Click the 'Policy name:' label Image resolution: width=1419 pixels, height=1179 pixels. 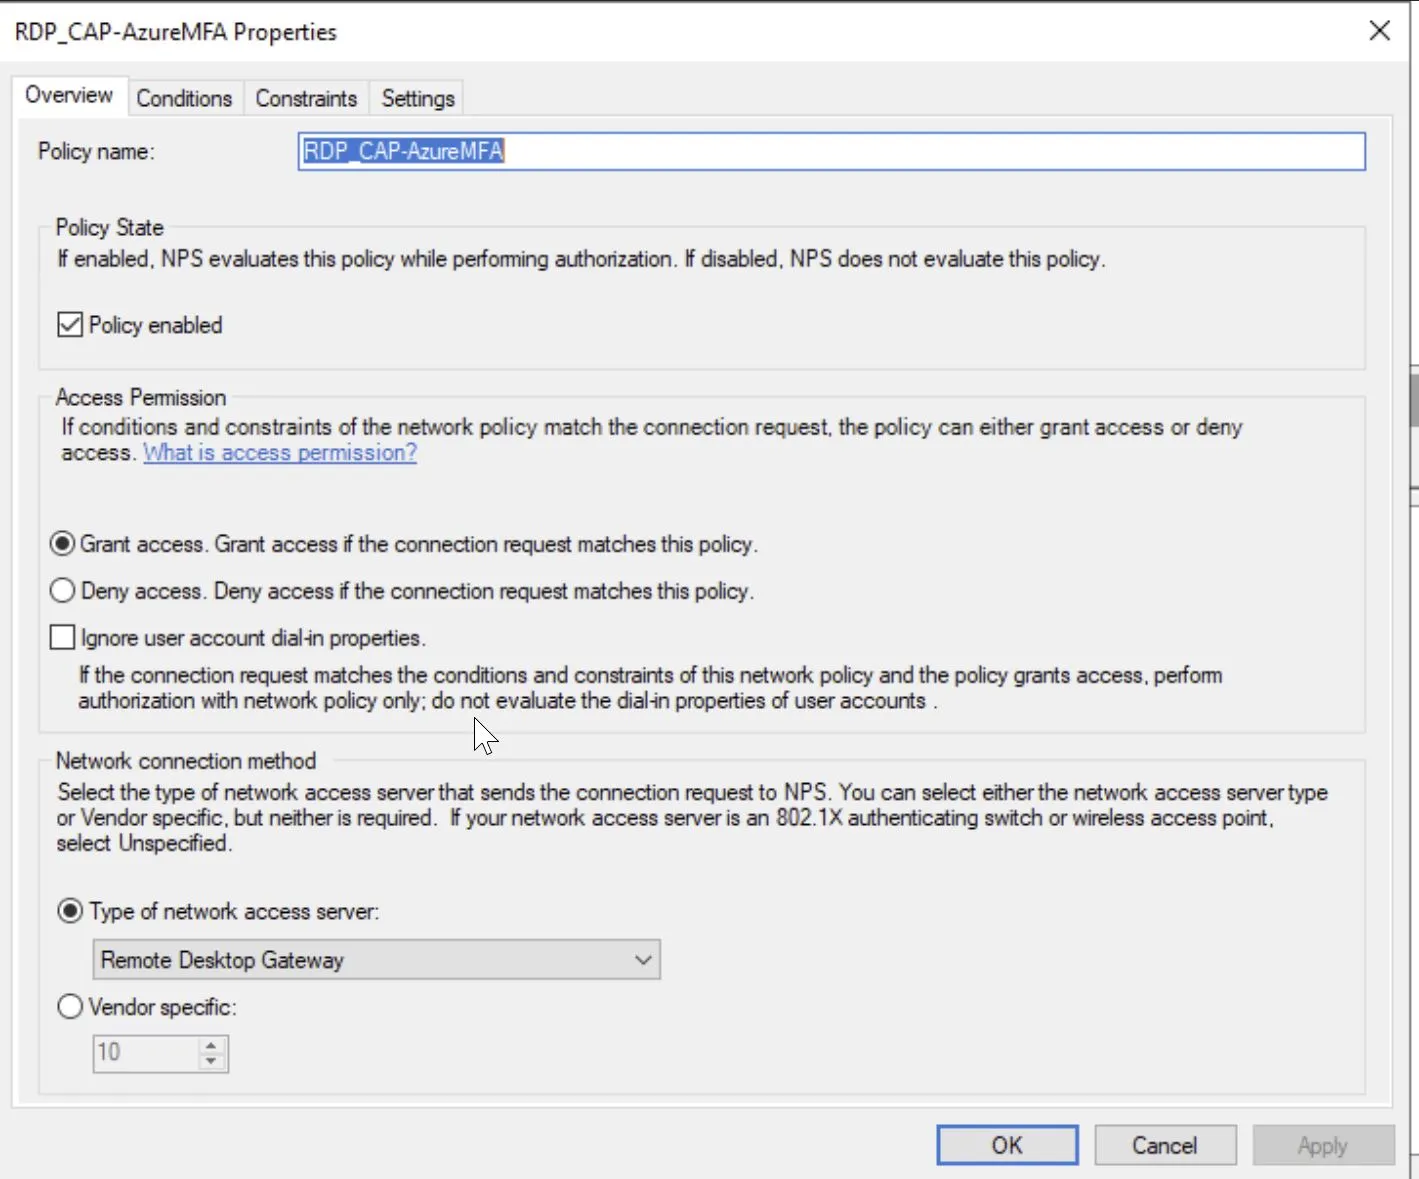(96, 151)
